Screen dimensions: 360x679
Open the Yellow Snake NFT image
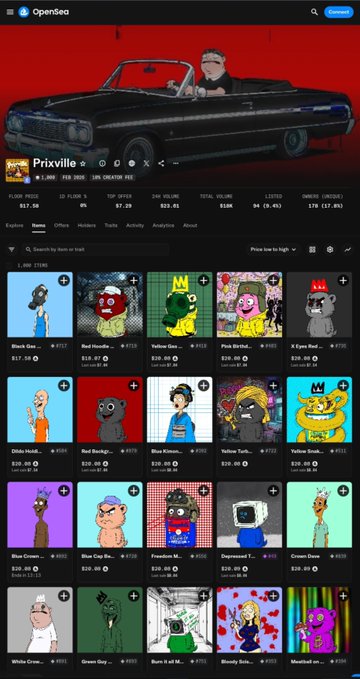pyautogui.click(x=319, y=409)
